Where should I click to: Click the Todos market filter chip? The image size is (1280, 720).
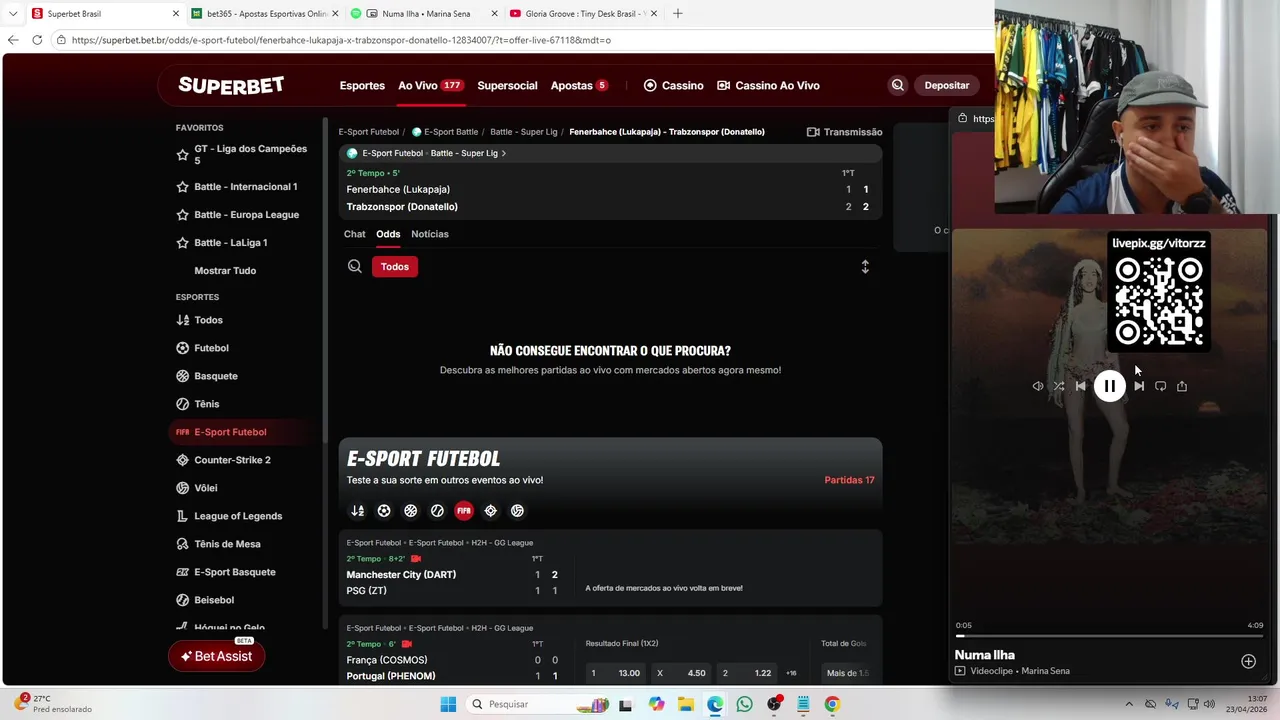coord(395,266)
